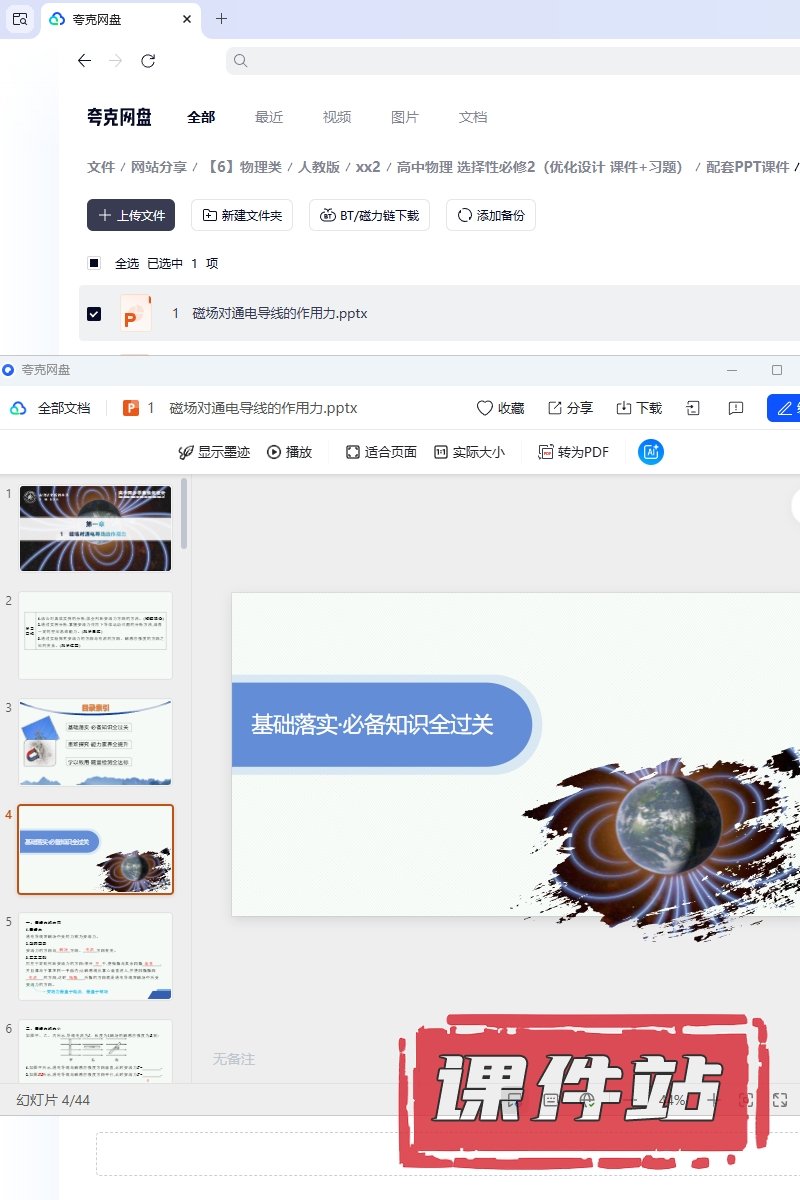Toggle the 全选 select-all checkbox
This screenshot has height=1200, width=800.
94,264
